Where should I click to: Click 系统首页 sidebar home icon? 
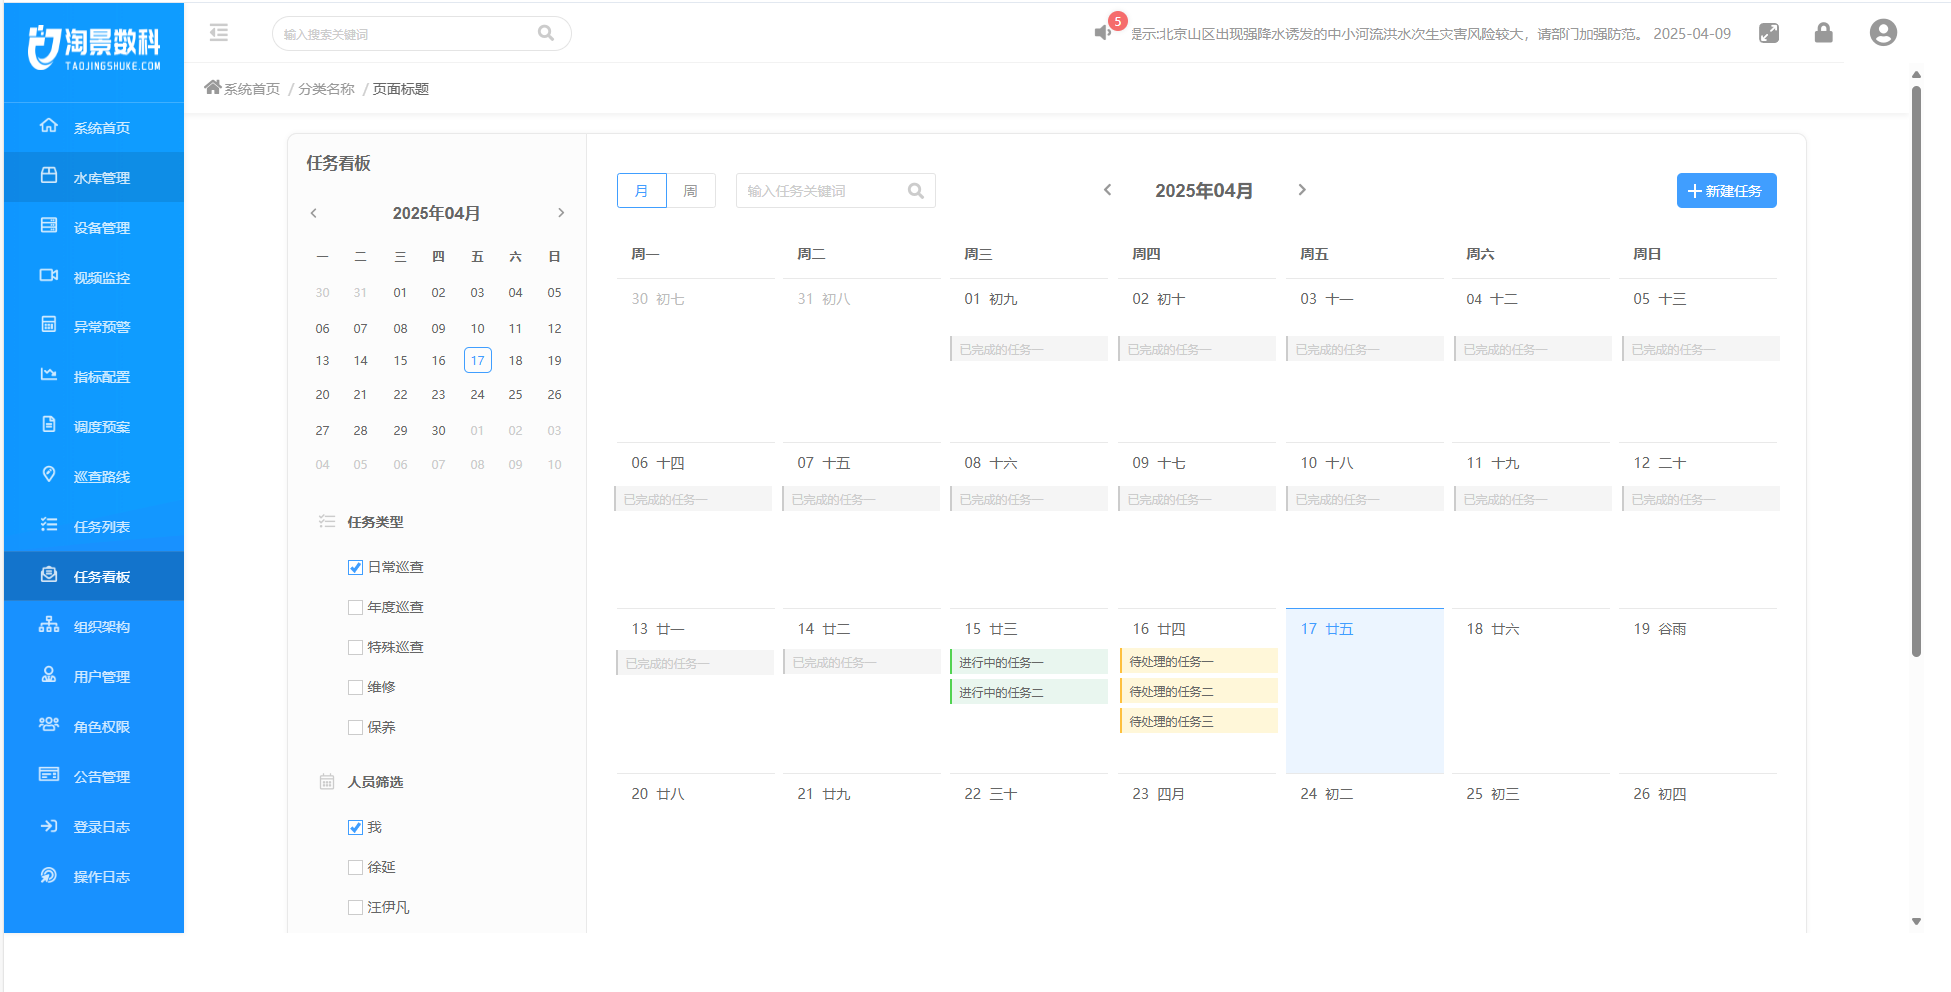[x=48, y=126]
